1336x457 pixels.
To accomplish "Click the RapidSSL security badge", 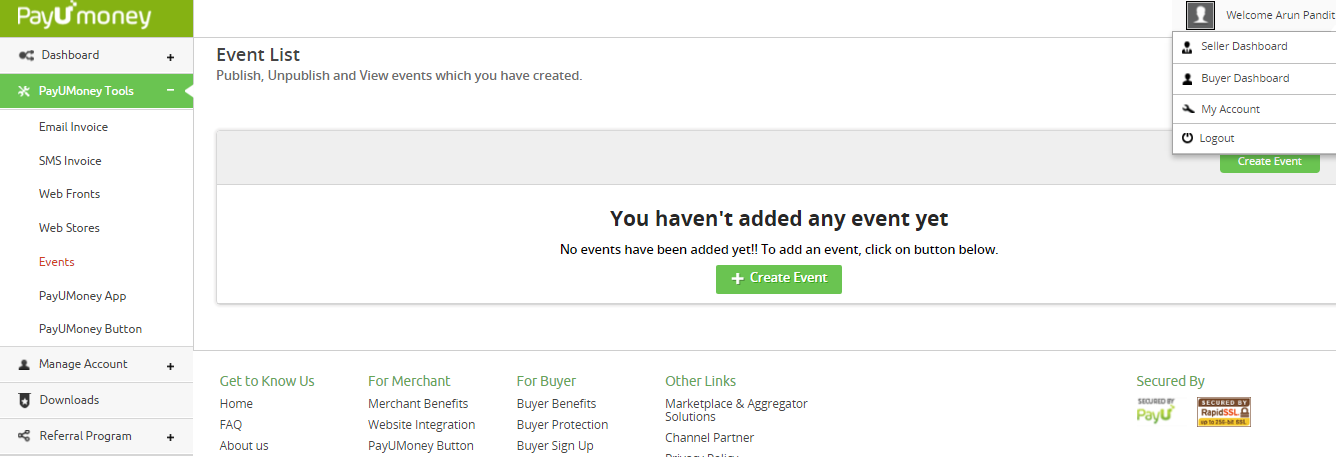I will click(x=1224, y=412).
